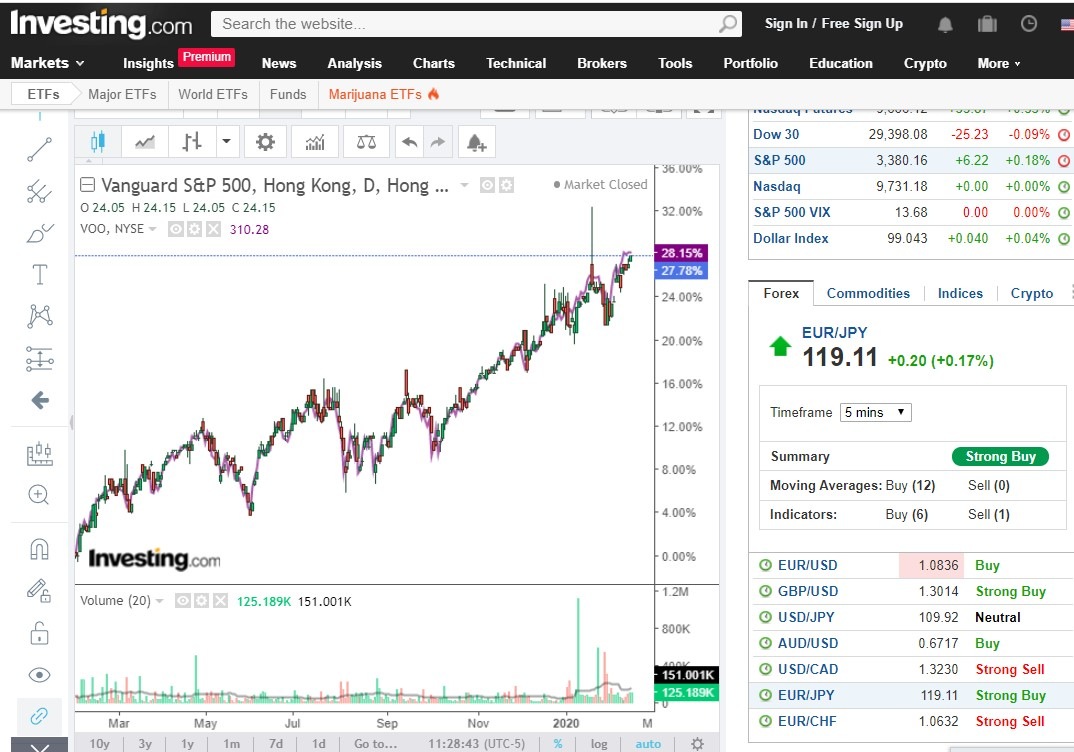Screen dimensions: 1074x752
Task: Select the pitchfork drawing tool
Action: tap(40, 192)
